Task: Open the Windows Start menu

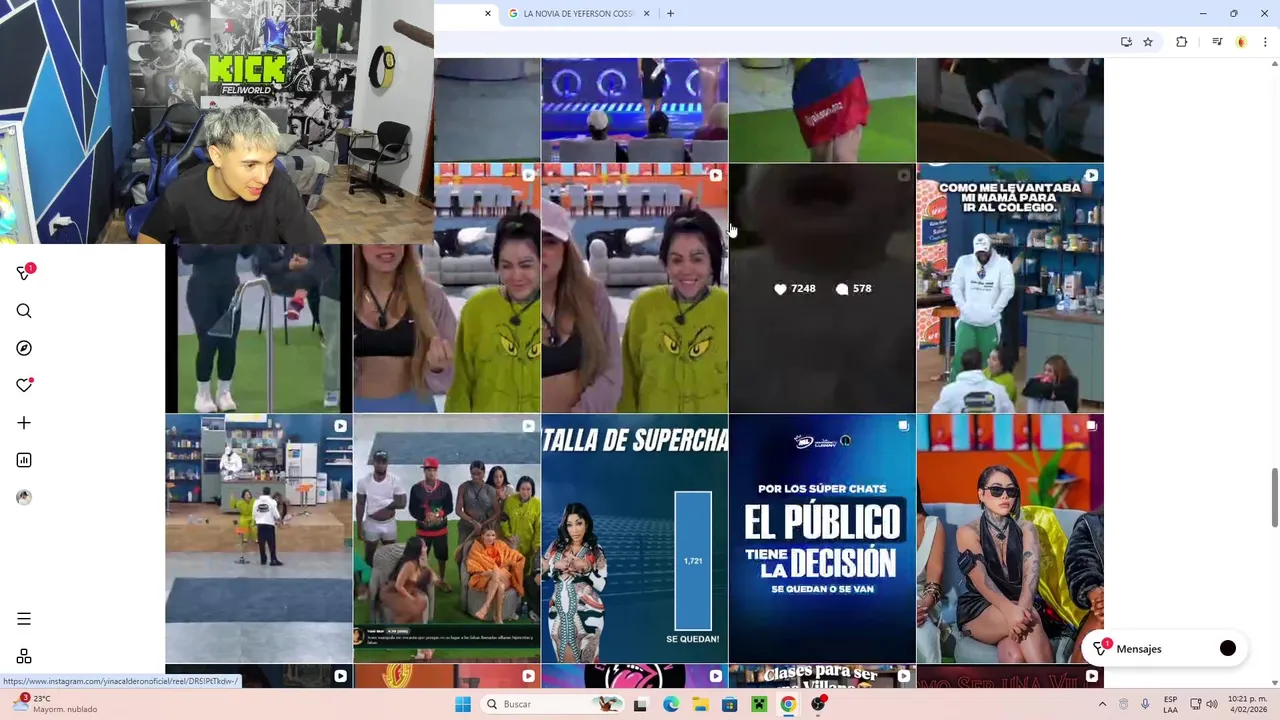Action: (462, 704)
